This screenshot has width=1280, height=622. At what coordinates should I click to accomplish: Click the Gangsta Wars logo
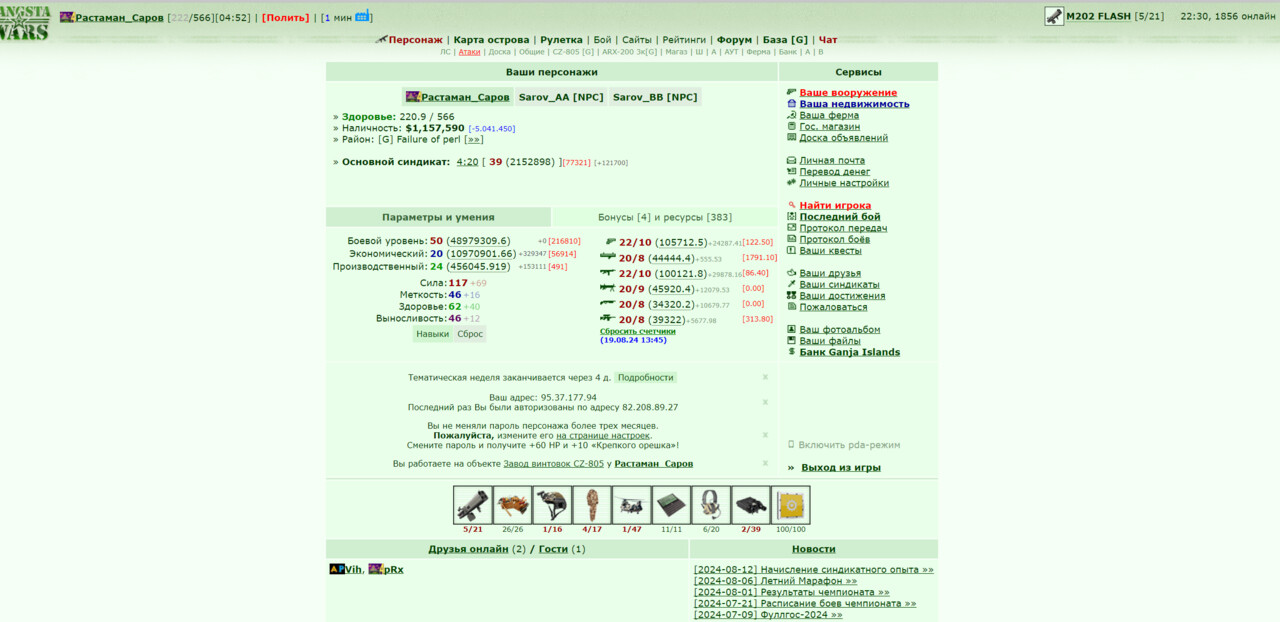click(25, 22)
